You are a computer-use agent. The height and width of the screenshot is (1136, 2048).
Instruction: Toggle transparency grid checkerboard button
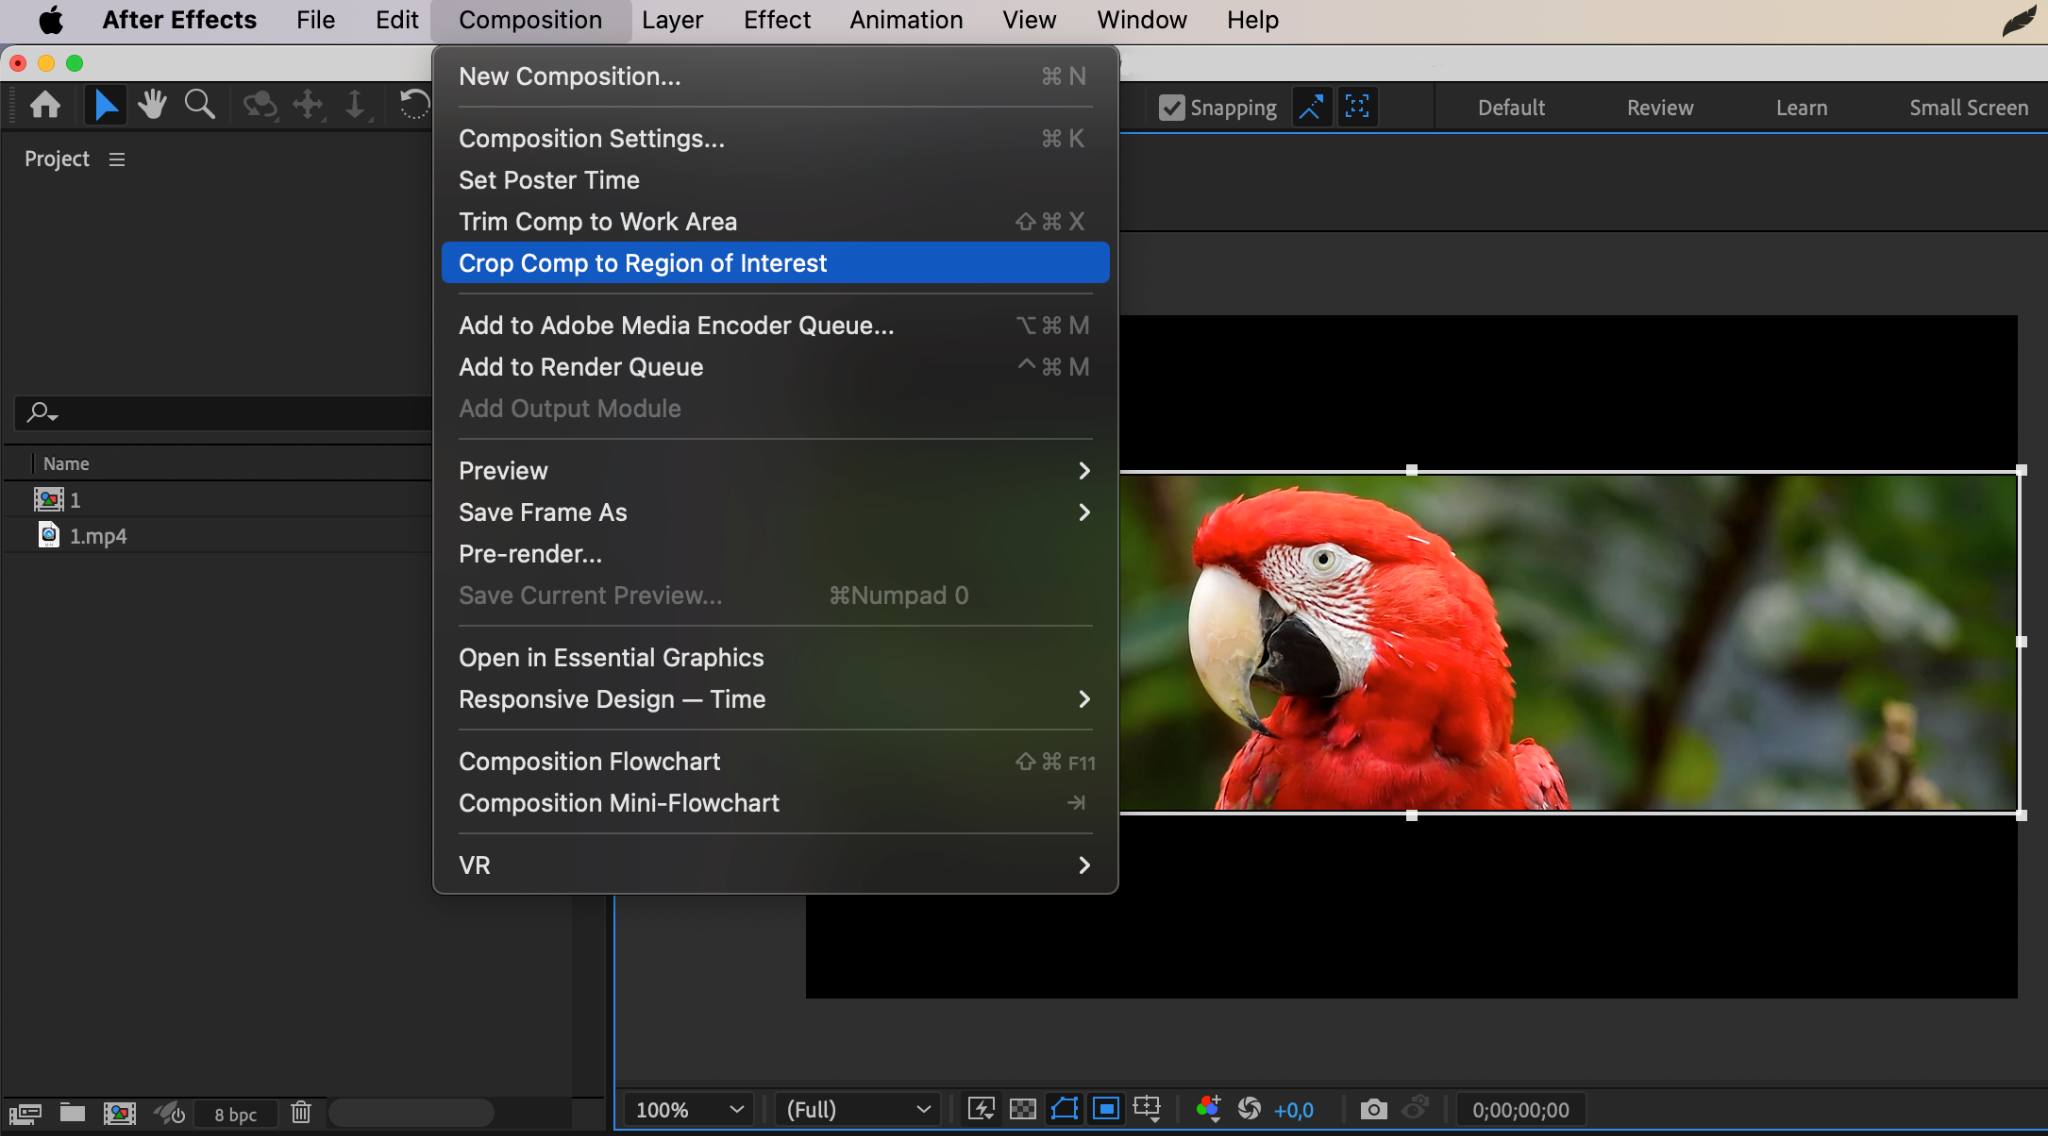click(1023, 1109)
